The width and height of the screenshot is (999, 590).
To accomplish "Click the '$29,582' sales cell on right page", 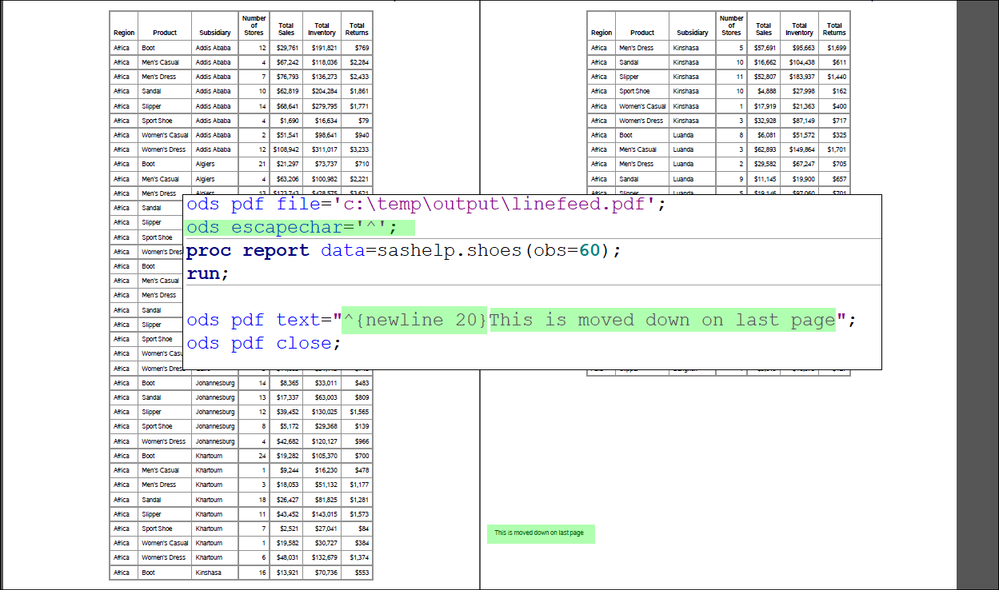I will [765, 164].
